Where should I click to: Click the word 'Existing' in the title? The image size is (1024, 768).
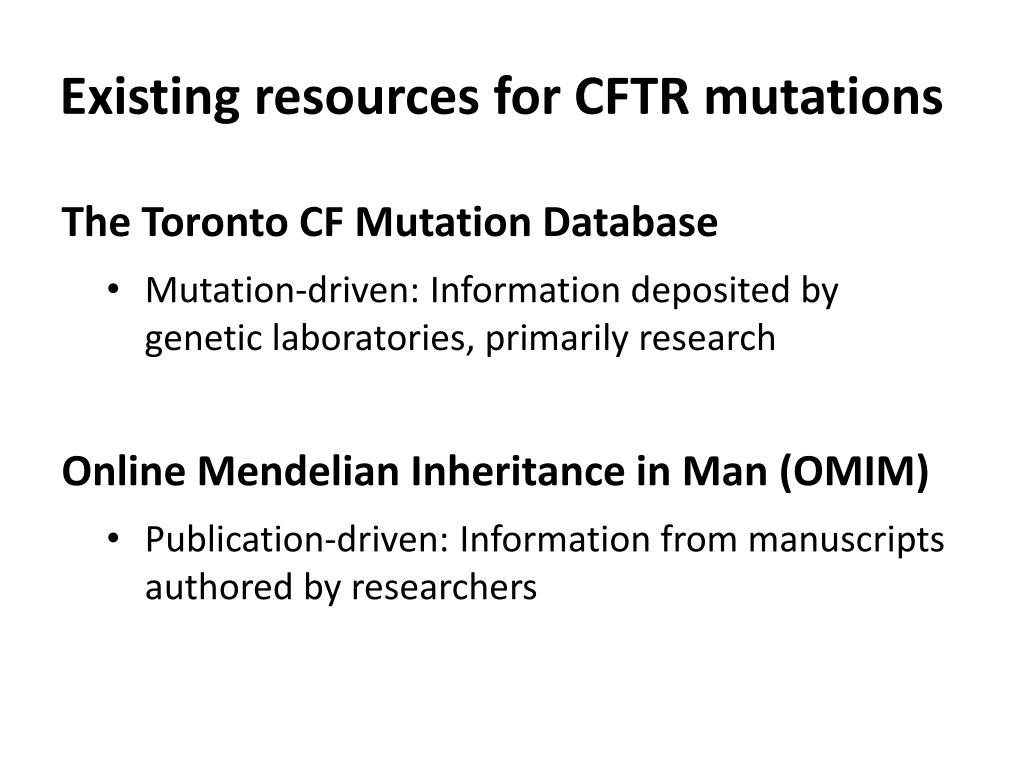[x=150, y=99]
